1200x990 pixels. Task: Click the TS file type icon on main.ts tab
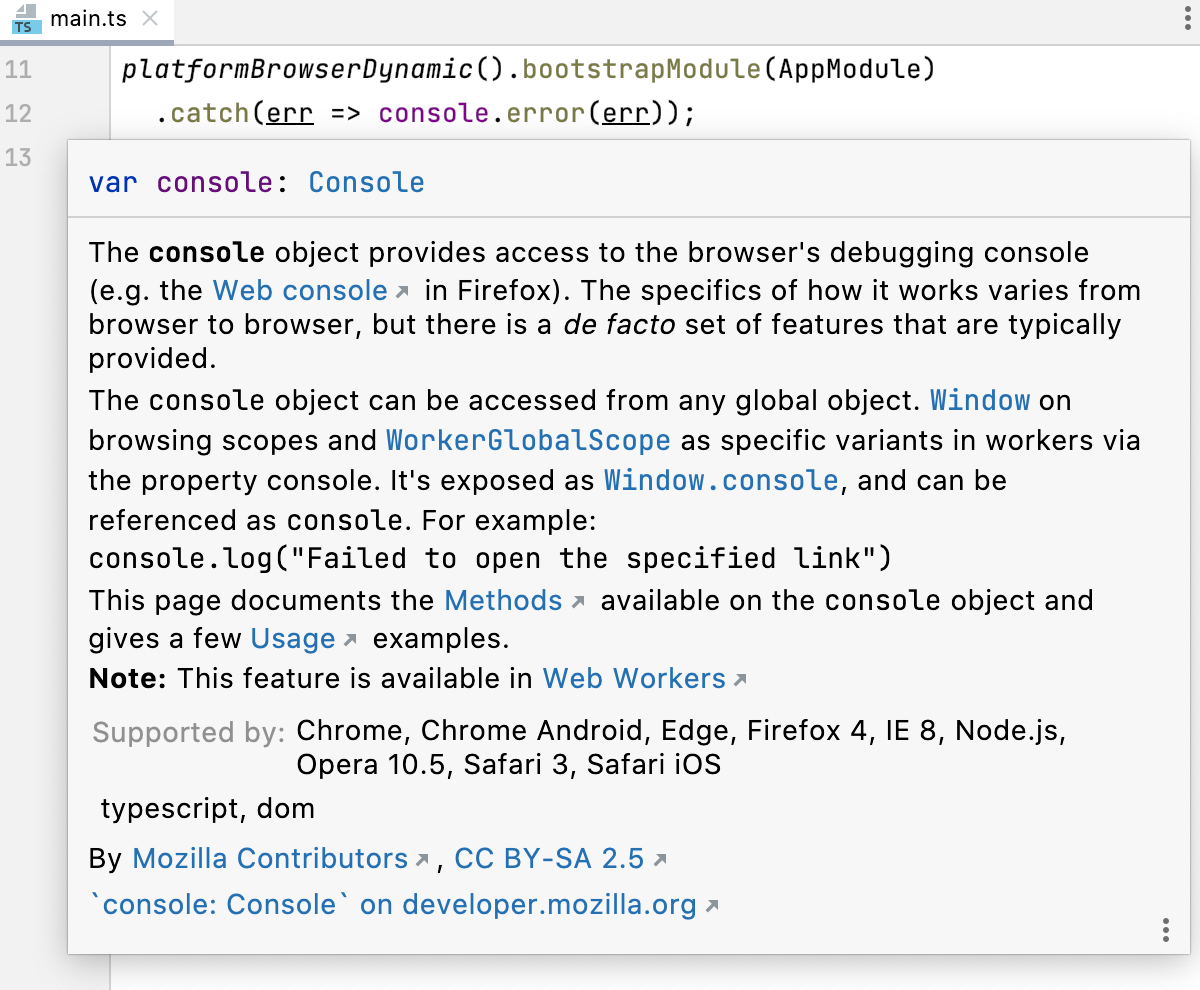click(23, 20)
